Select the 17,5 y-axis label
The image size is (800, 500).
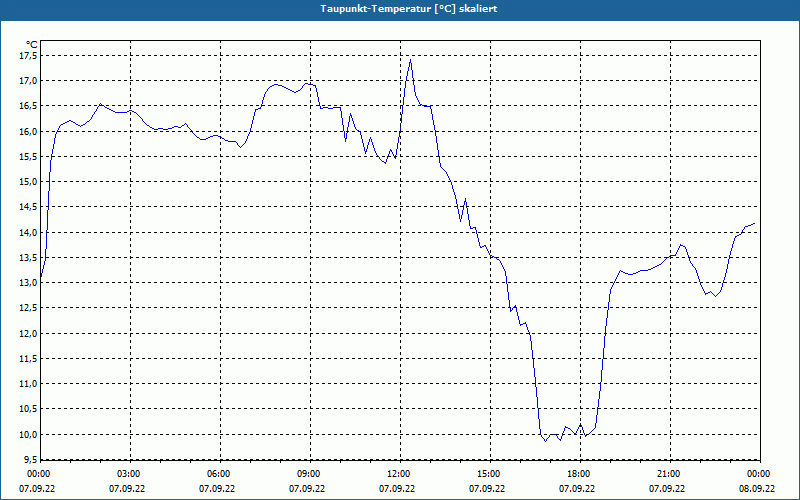[29, 56]
